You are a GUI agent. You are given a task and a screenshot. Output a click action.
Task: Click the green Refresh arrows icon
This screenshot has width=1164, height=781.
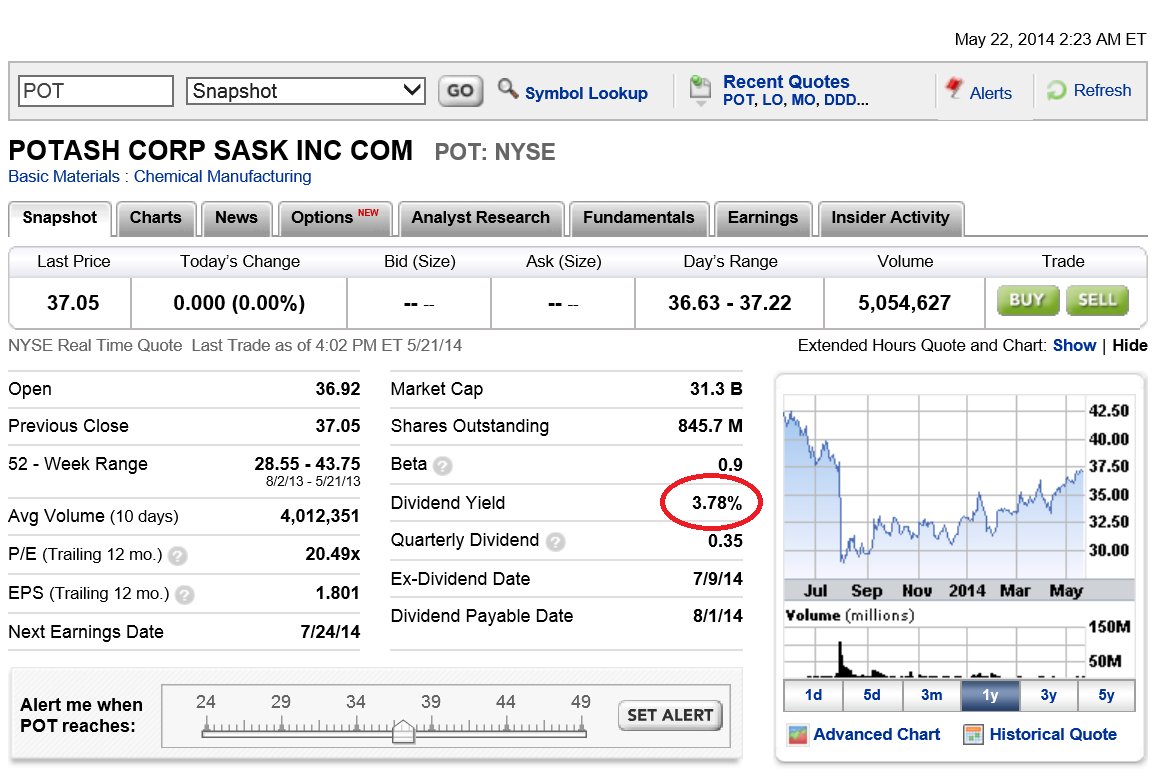tap(1056, 91)
